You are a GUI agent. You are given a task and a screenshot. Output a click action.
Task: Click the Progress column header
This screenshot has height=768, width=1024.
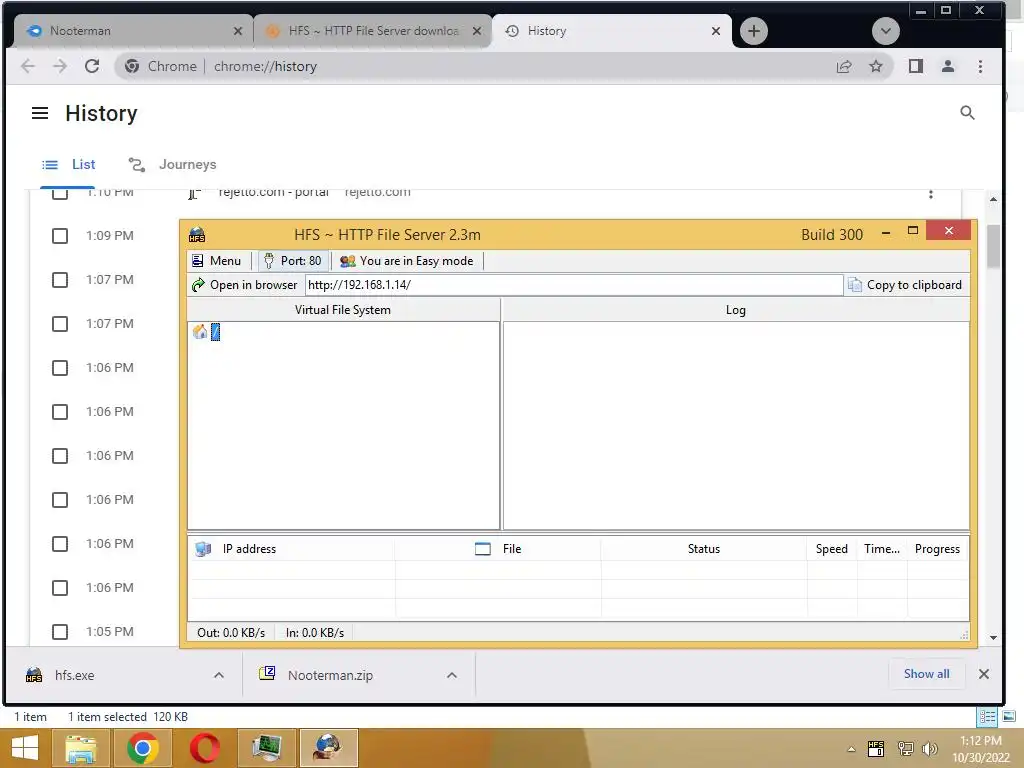tap(937, 549)
